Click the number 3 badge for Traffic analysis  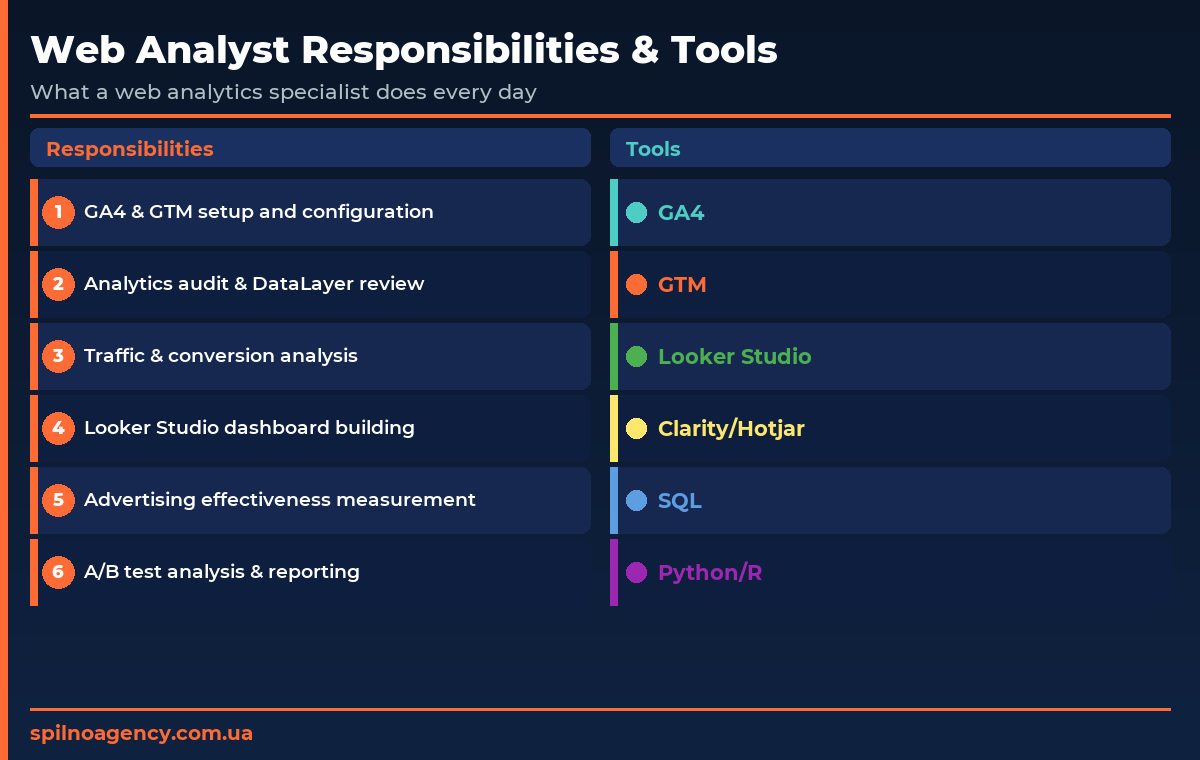click(58, 356)
